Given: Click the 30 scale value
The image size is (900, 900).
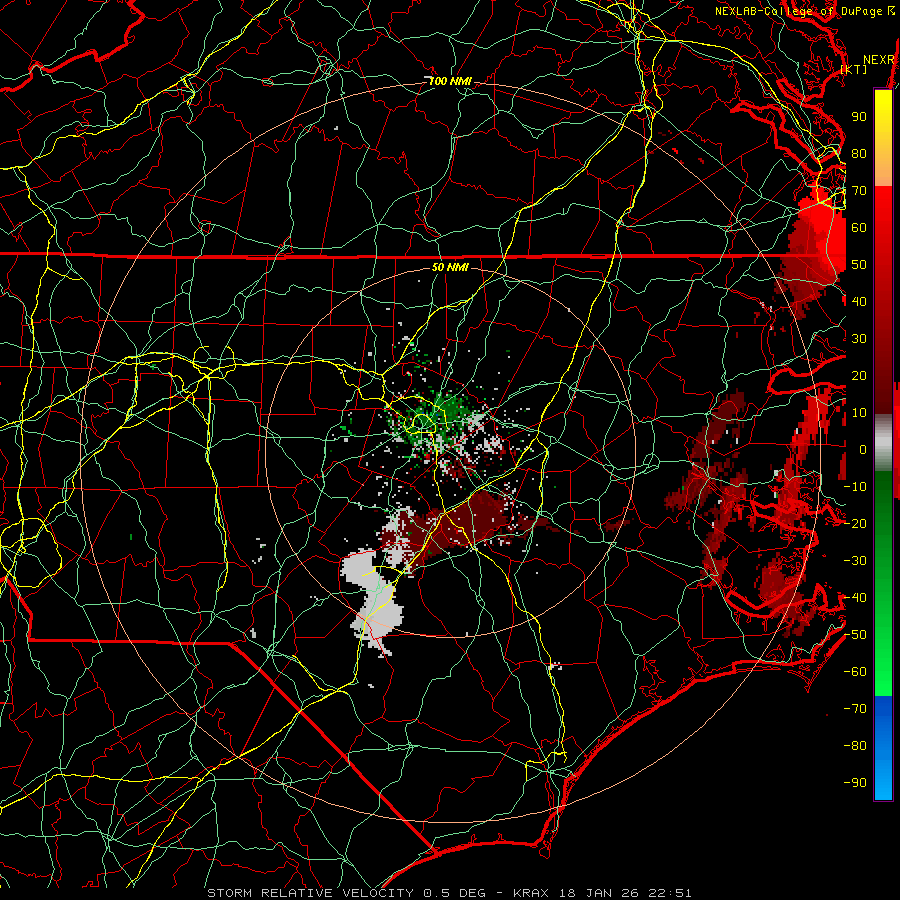Looking at the screenshot, I should tap(859, 339).
